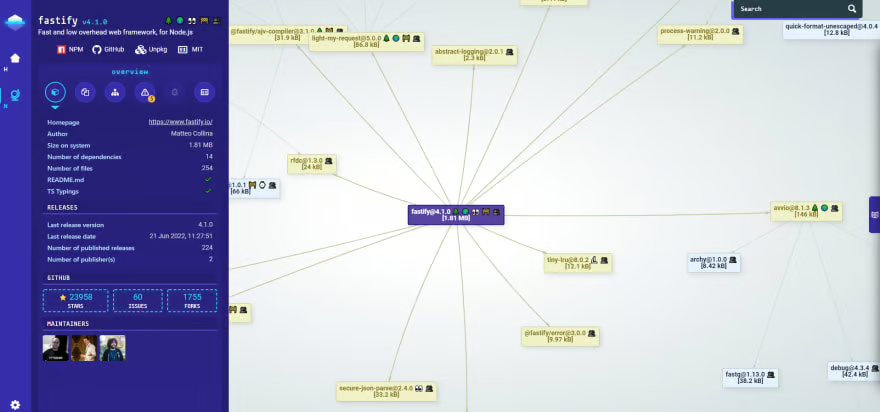This screenshot has width=880, height=412.
Task: Select the debug@4.3.4 node
Action: point(853,371)
